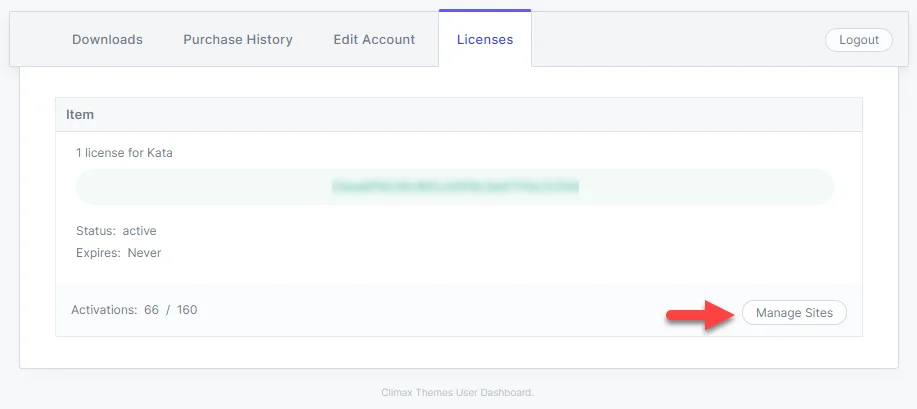Select the Licenses tab
This screenshot has height=409, width=917.
485,40
